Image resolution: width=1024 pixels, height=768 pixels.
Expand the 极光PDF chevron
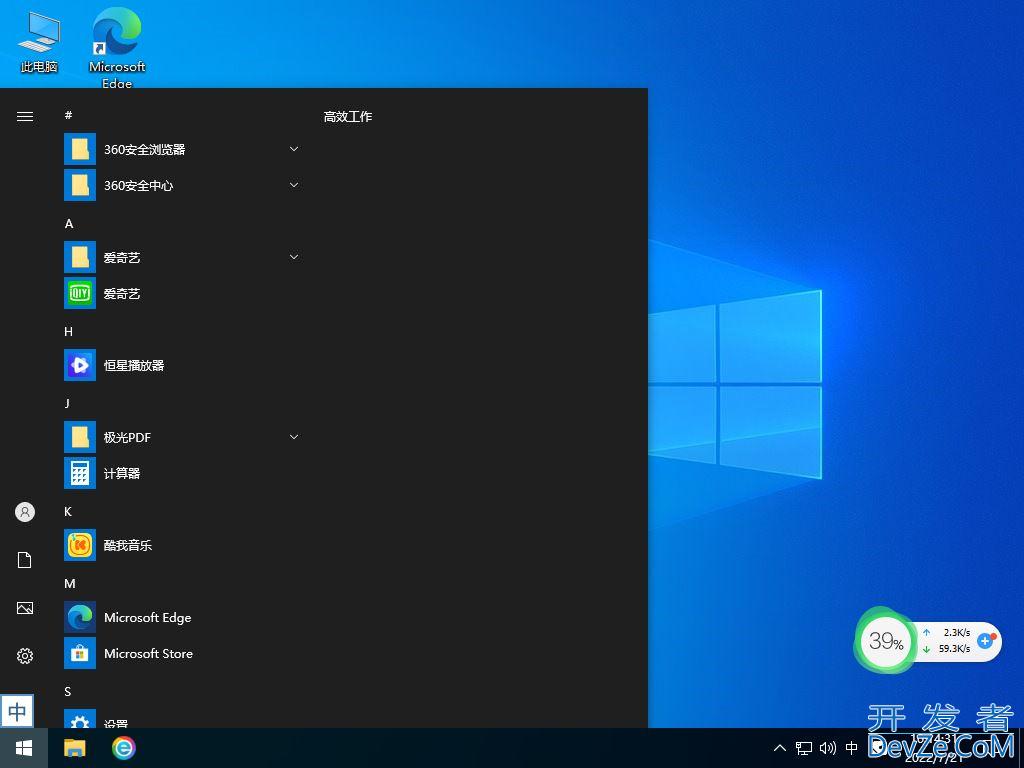pos(294,437)
